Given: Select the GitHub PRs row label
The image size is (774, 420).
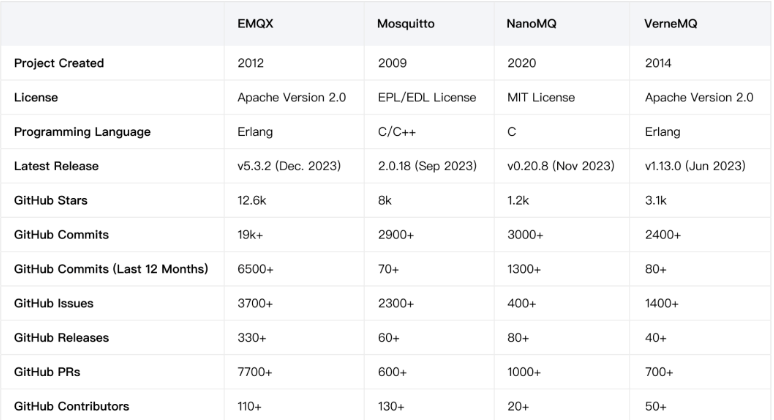Looking at the screenshot, I should coord(46,372).
